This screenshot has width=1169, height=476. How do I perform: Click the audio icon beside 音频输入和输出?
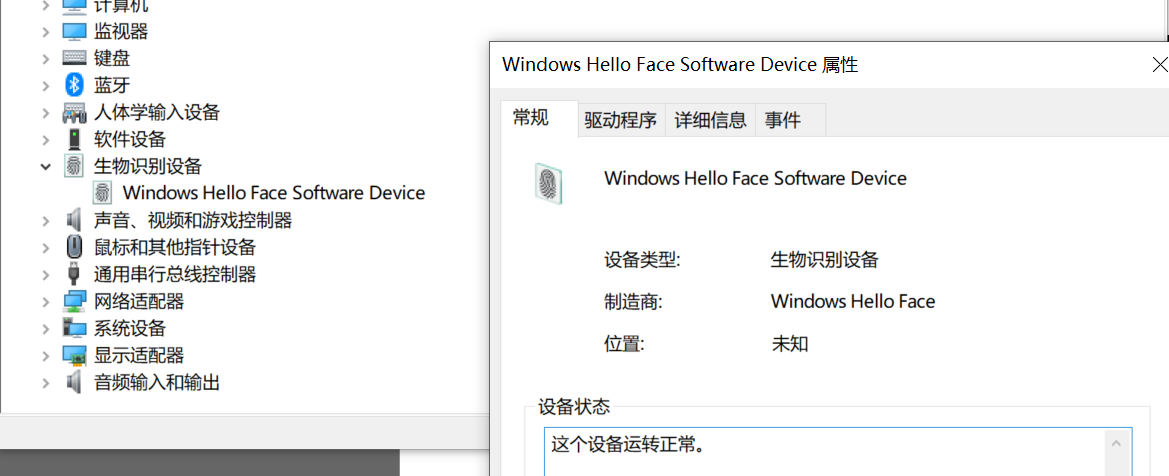(74, 383)
